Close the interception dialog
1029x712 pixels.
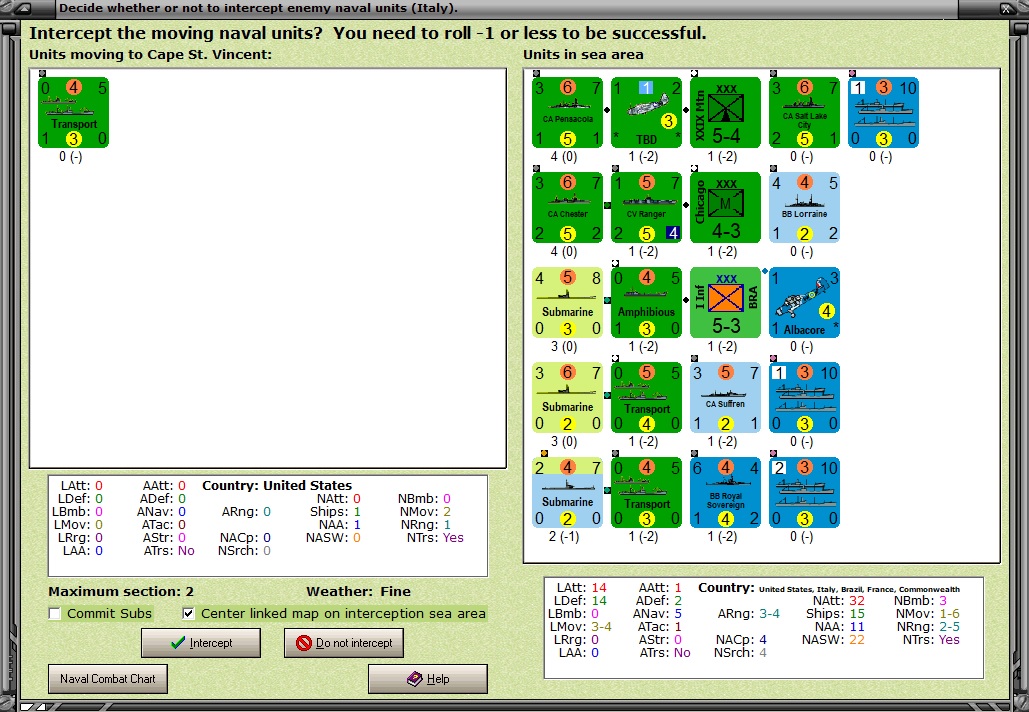[x=1007, y=9]
